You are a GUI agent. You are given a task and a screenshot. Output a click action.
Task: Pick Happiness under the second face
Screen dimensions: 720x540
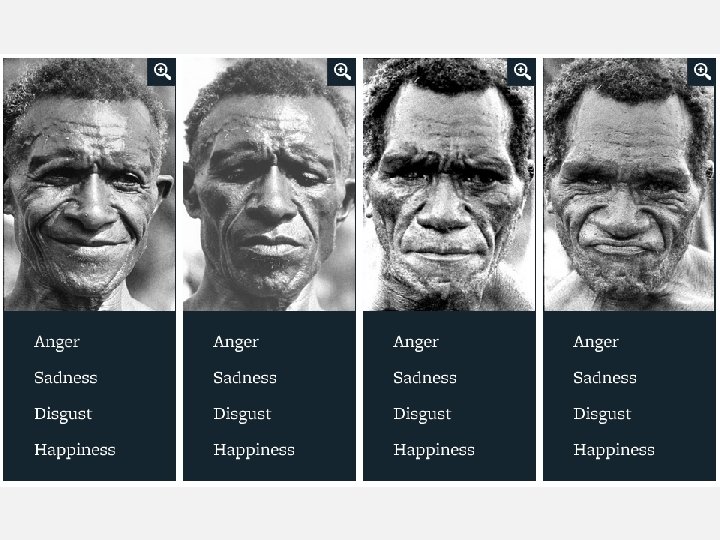pos(254,450)
